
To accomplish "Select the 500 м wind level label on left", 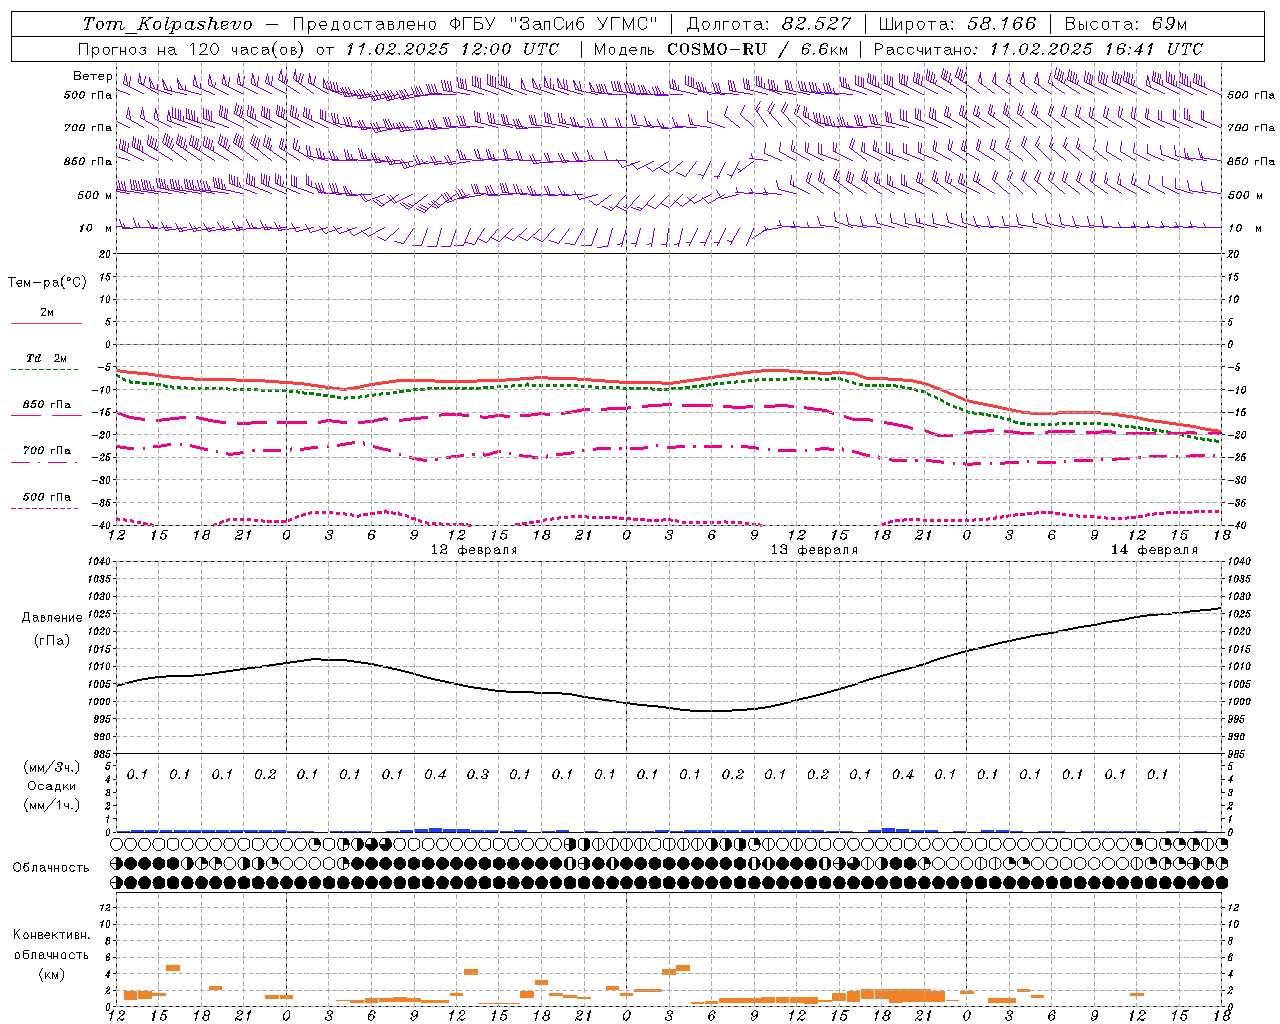I will 95,195.
